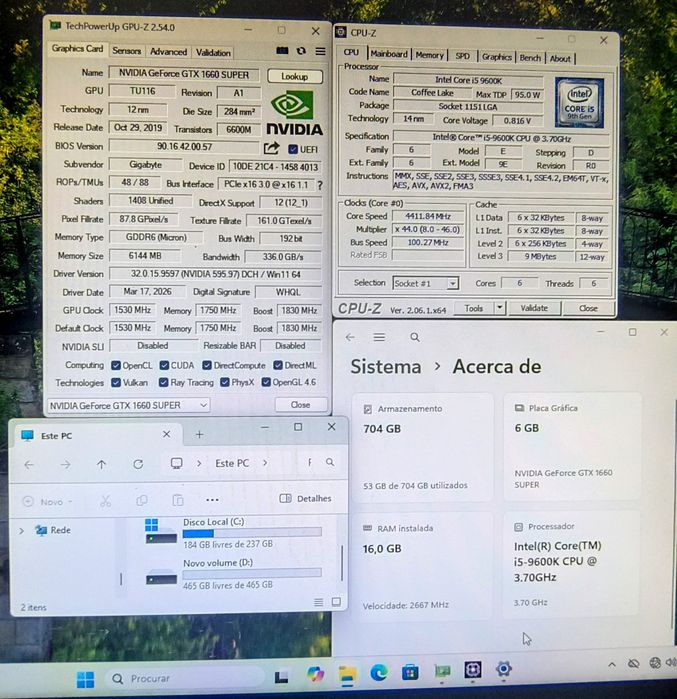
Task: Switch to large icons view in File Explorer
Action: tap(336, 602)
